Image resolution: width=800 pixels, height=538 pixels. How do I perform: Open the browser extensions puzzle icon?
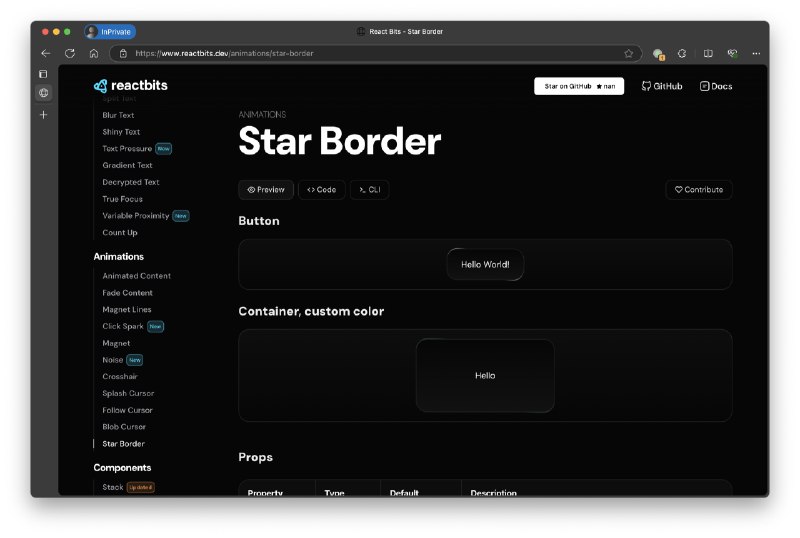click(x=682, y=53)
